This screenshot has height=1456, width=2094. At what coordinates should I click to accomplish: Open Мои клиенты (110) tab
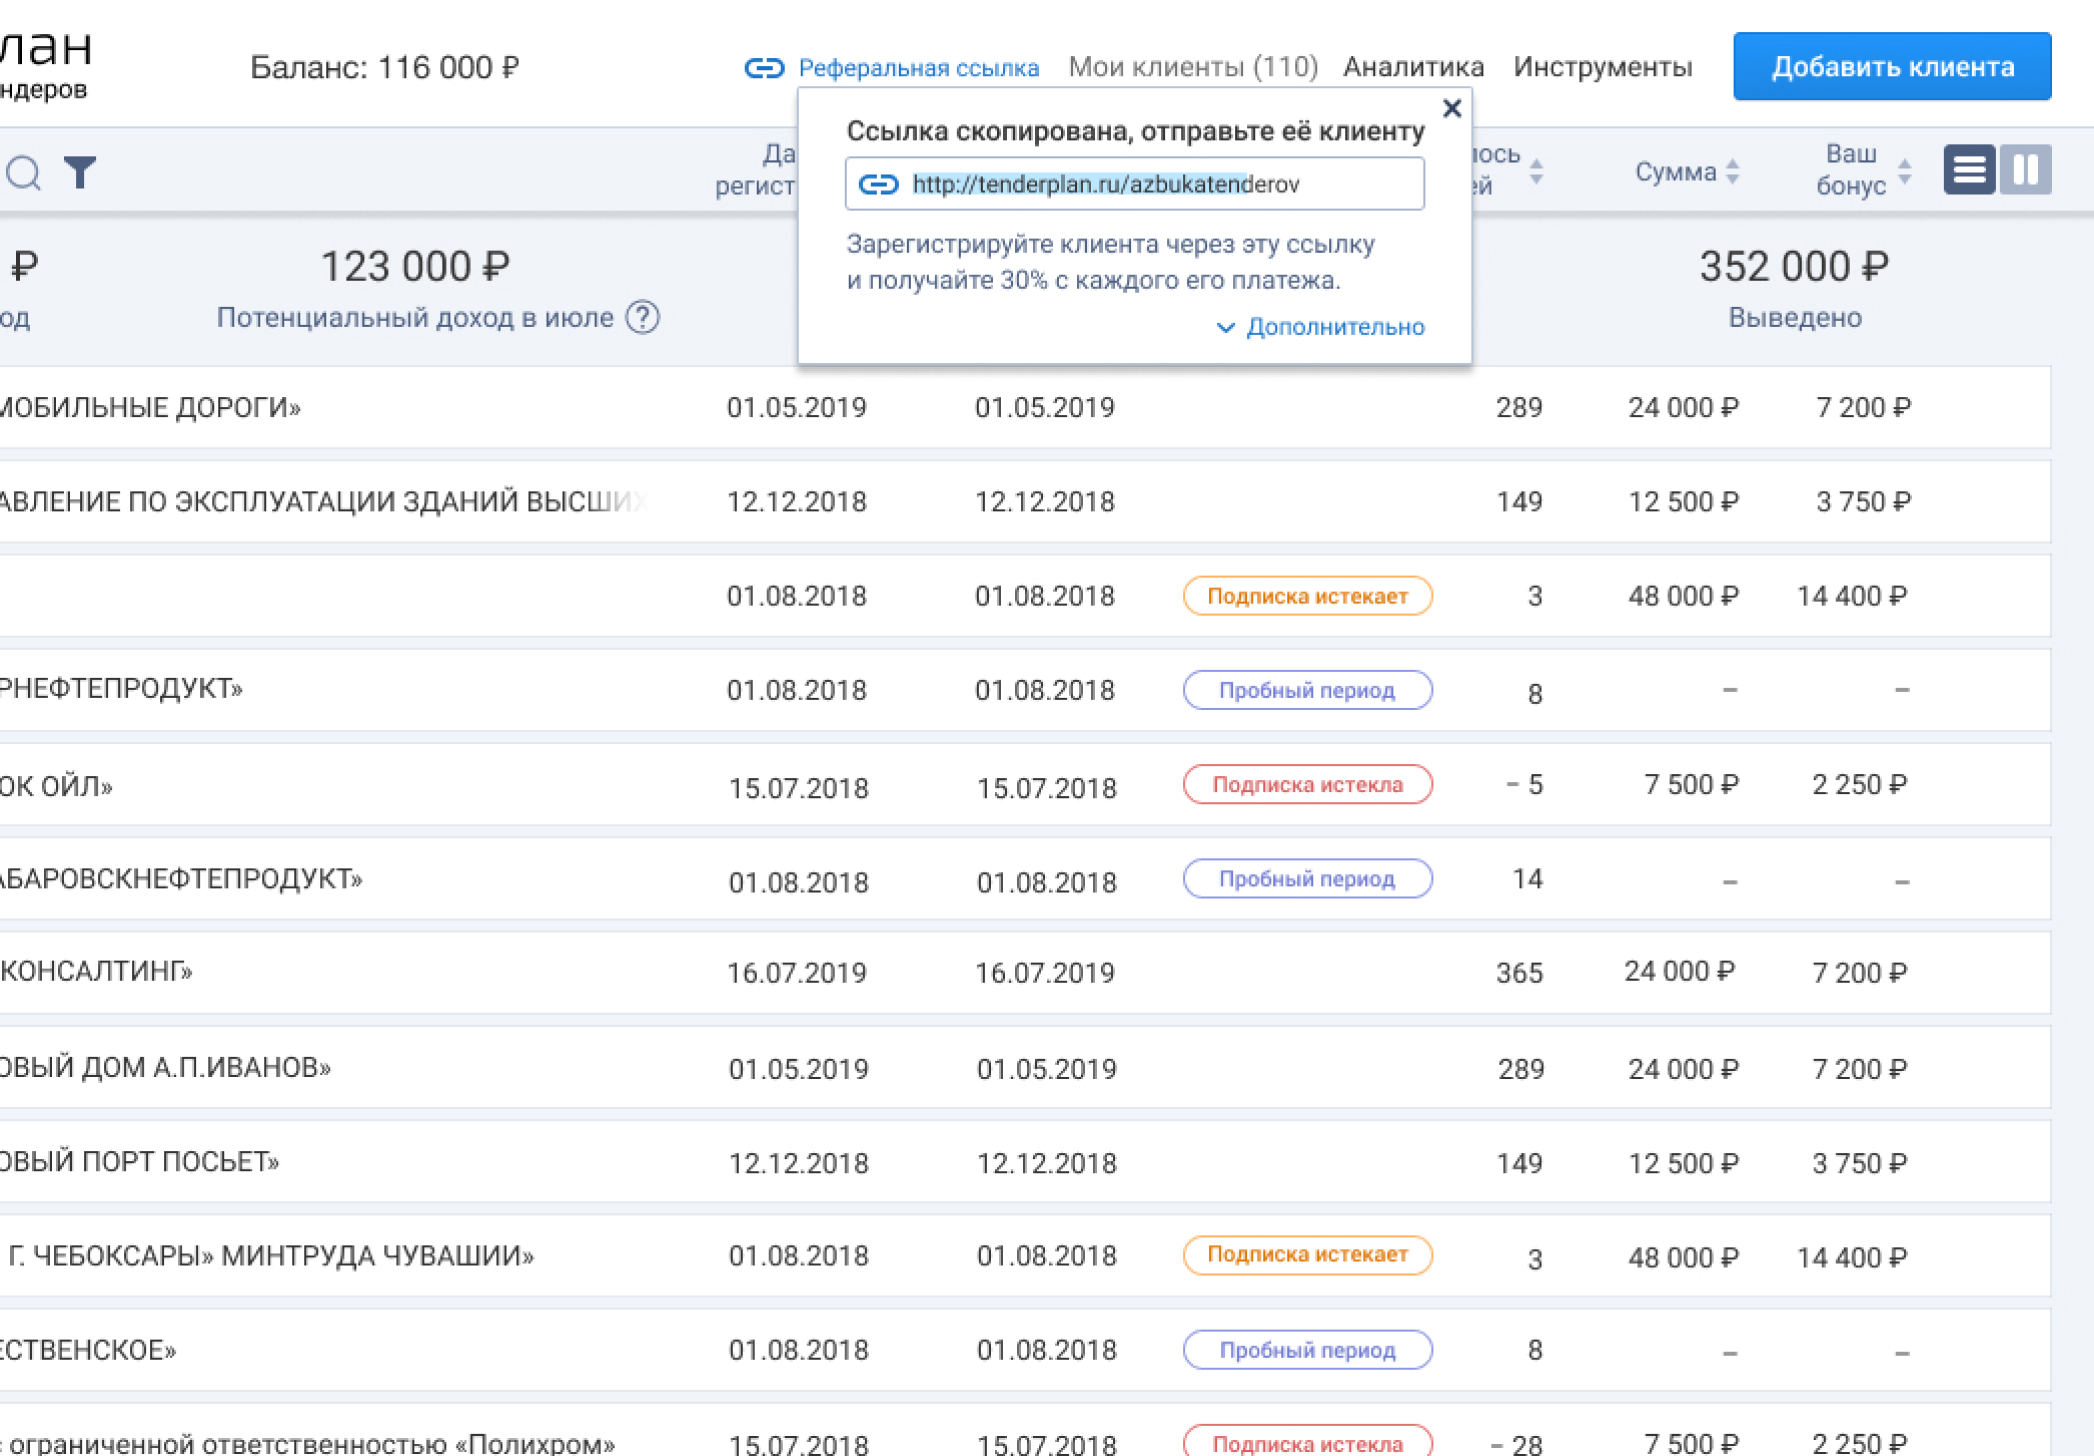[x=1193, y=67]
